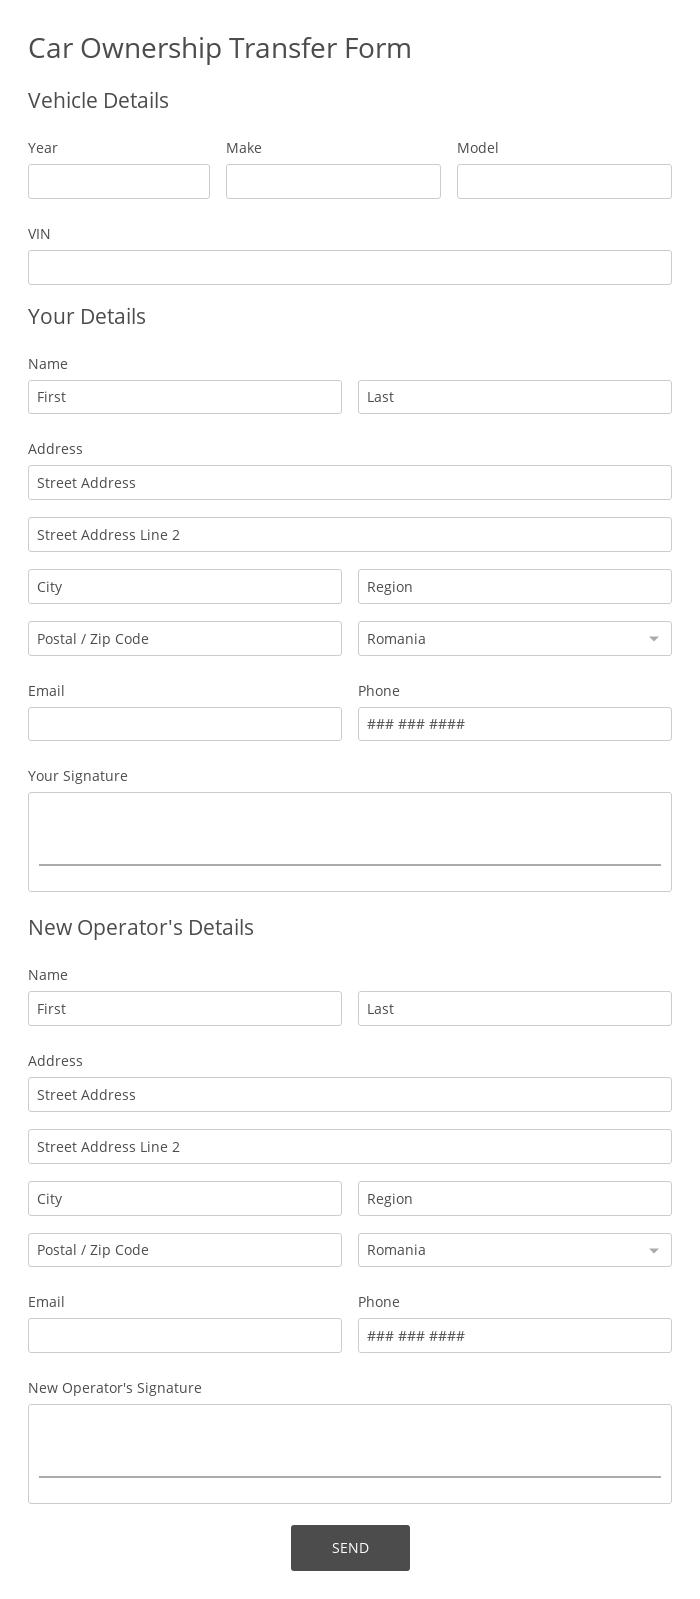Select the Make input field

click(x=333, y=181)
